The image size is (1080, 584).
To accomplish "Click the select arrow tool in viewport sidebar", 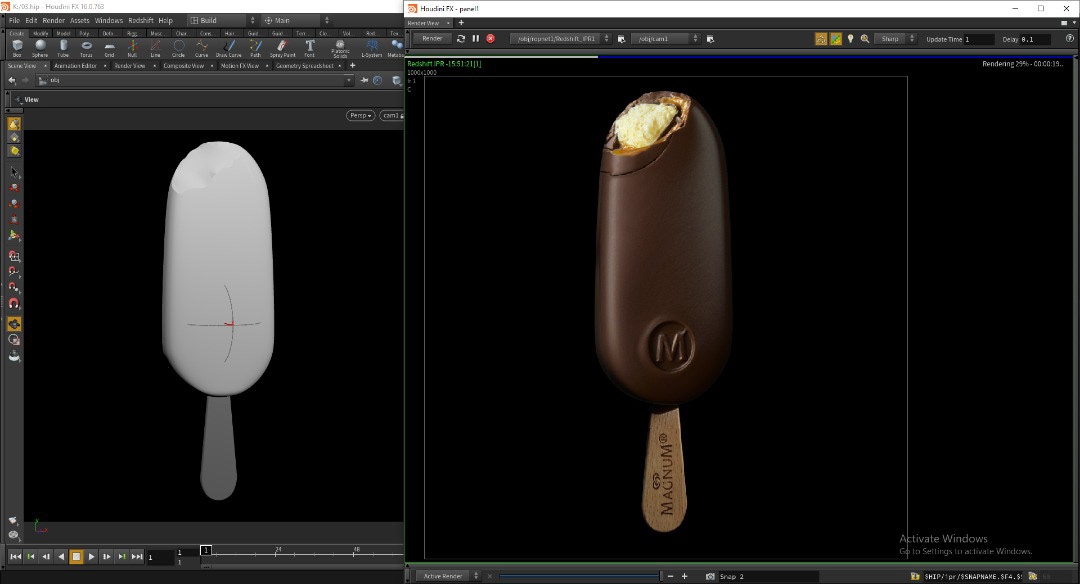I will click(14, 172).
